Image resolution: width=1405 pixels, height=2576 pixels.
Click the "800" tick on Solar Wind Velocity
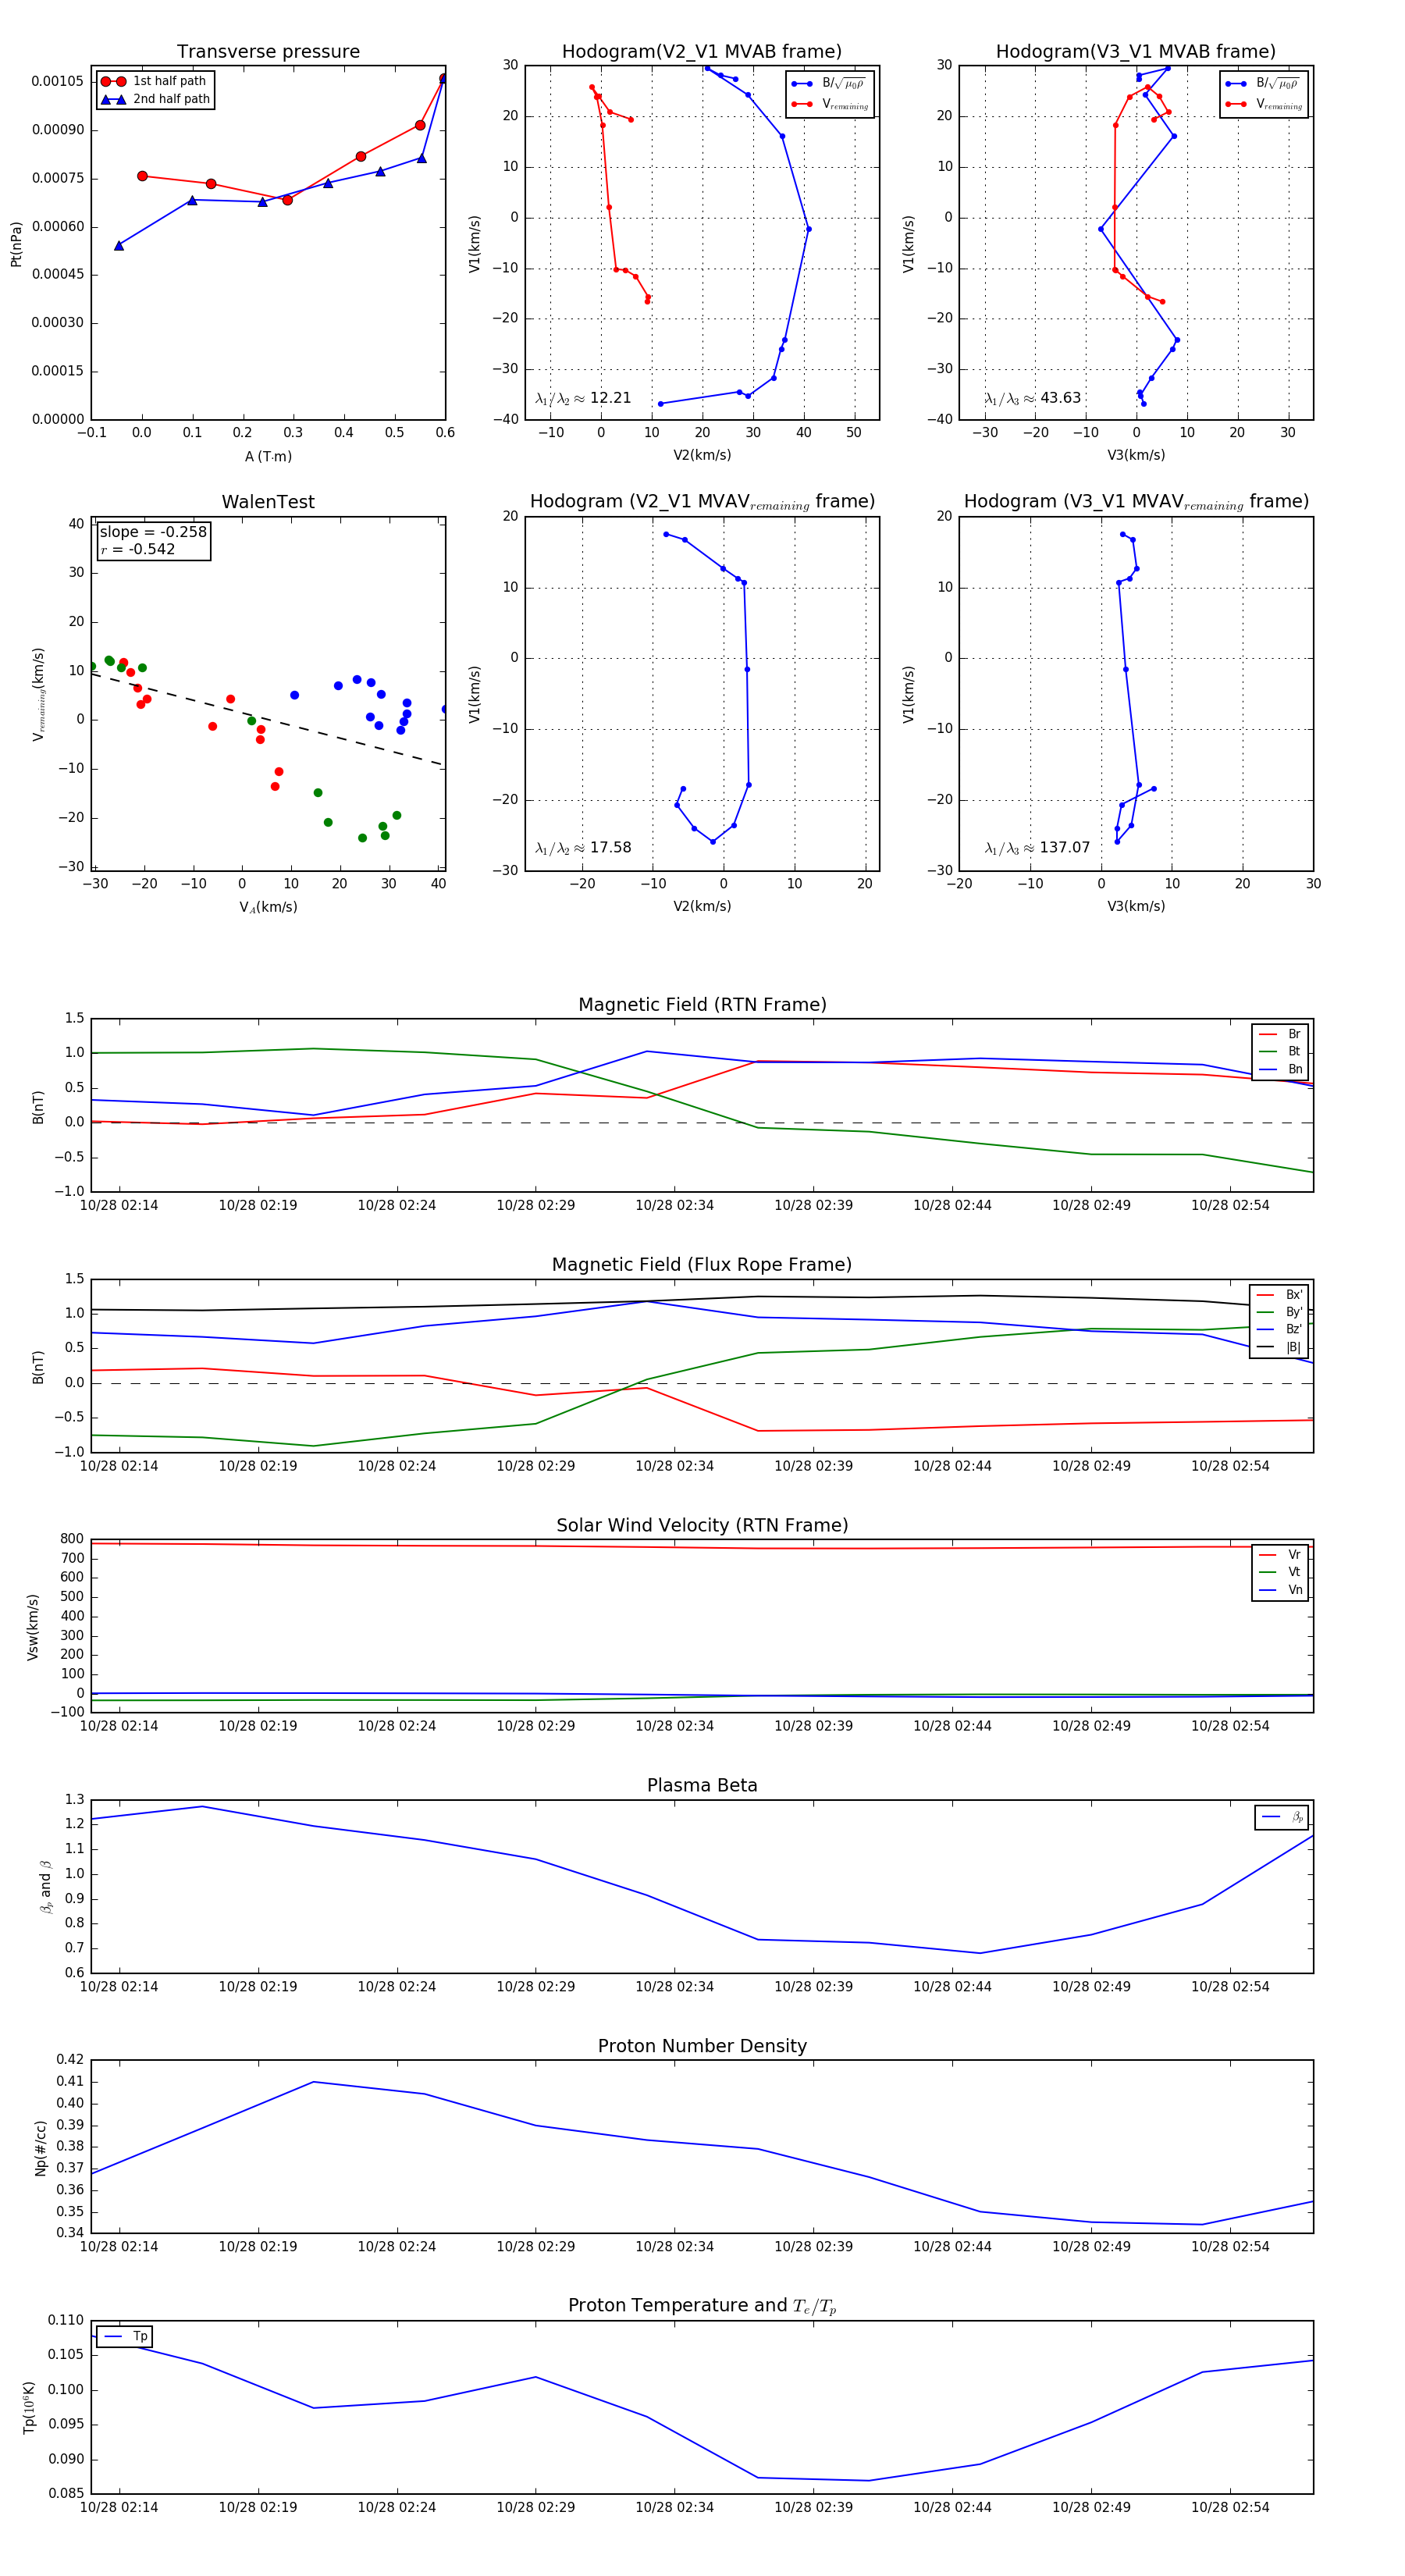tap(72, 1539)
